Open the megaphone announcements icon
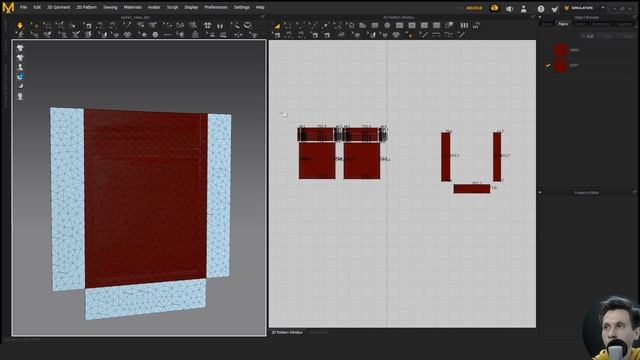The image size is (640, 360). pyautogui.click(x=509, y=9)
